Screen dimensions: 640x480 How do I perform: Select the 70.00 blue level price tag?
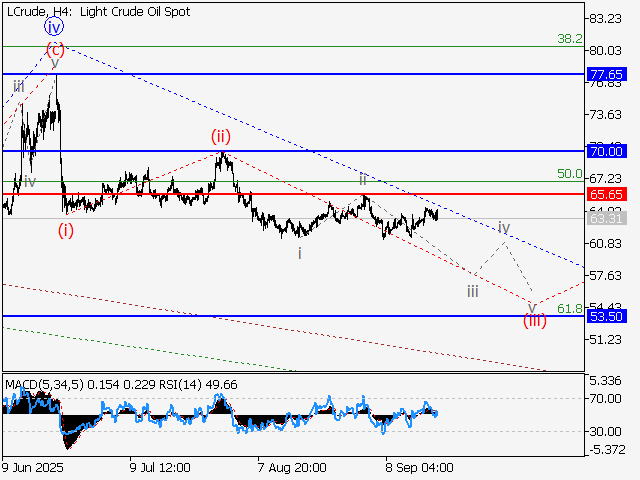(x=607, y=151)
